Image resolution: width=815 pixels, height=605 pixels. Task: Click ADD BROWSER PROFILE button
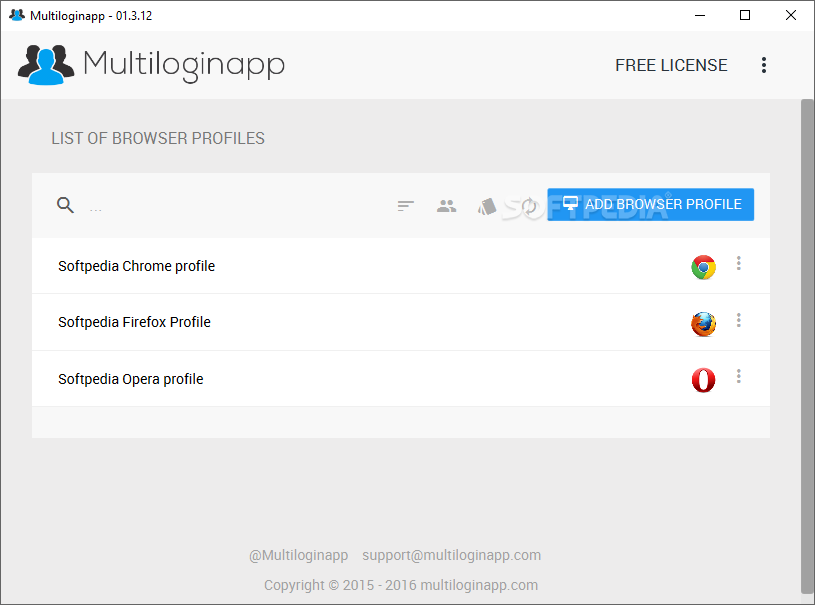pyautogui.click(x=650, y=204)
